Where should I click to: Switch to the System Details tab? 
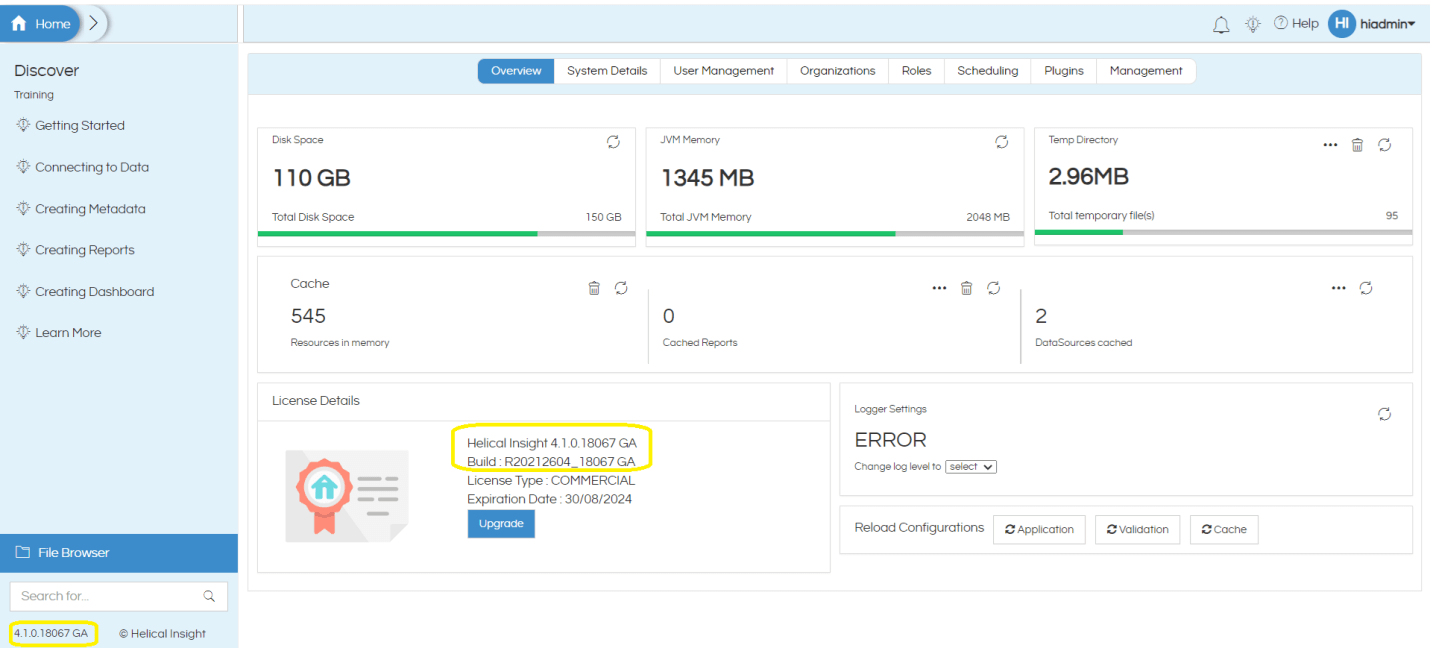(607, 71)
